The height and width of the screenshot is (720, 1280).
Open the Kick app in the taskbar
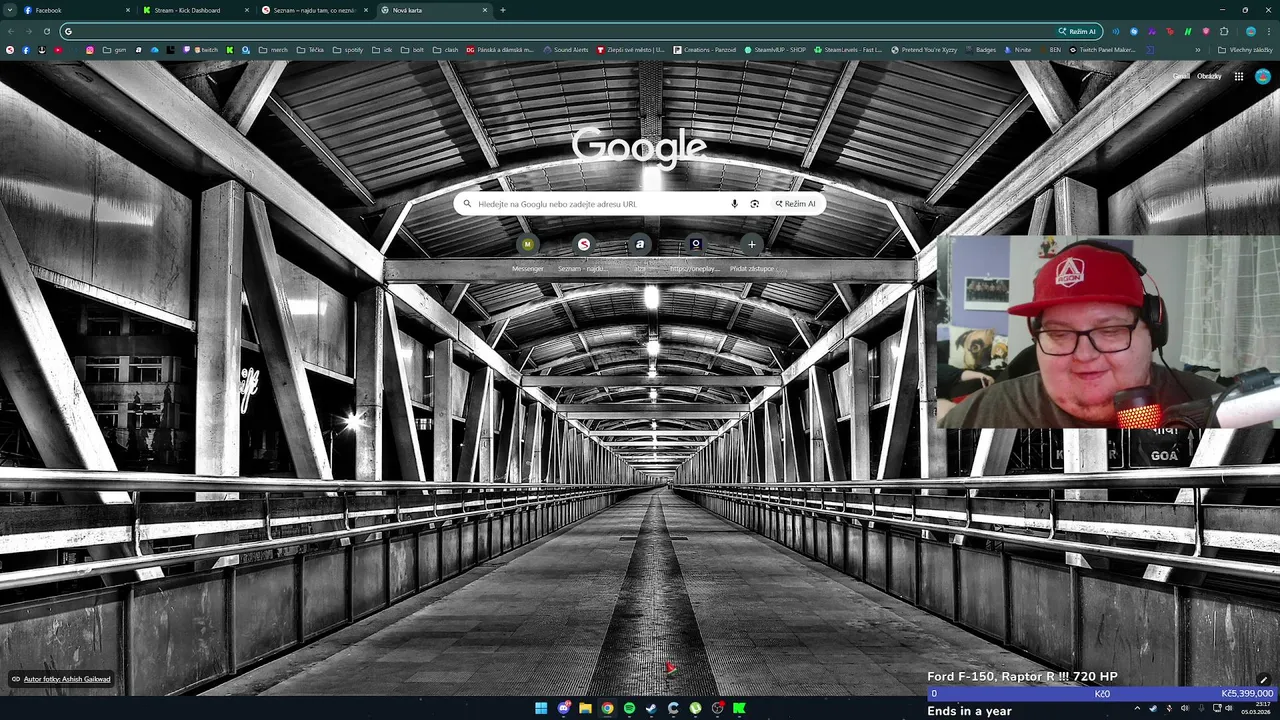click(x=739, y=708)
